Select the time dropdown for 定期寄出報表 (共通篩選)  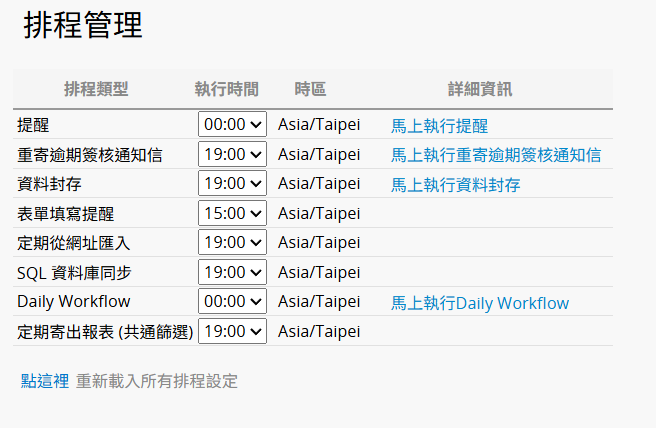point(232,331)
